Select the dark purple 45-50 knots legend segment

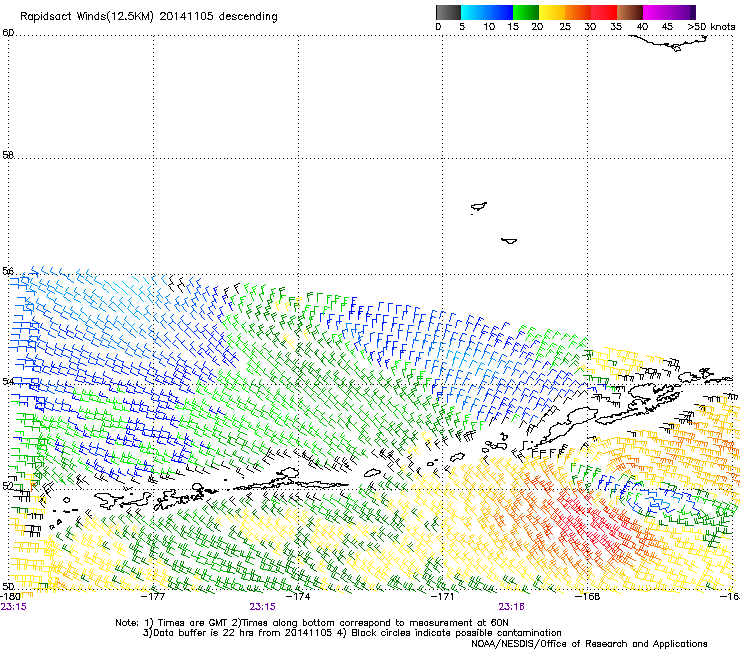[x=682, y=12]
